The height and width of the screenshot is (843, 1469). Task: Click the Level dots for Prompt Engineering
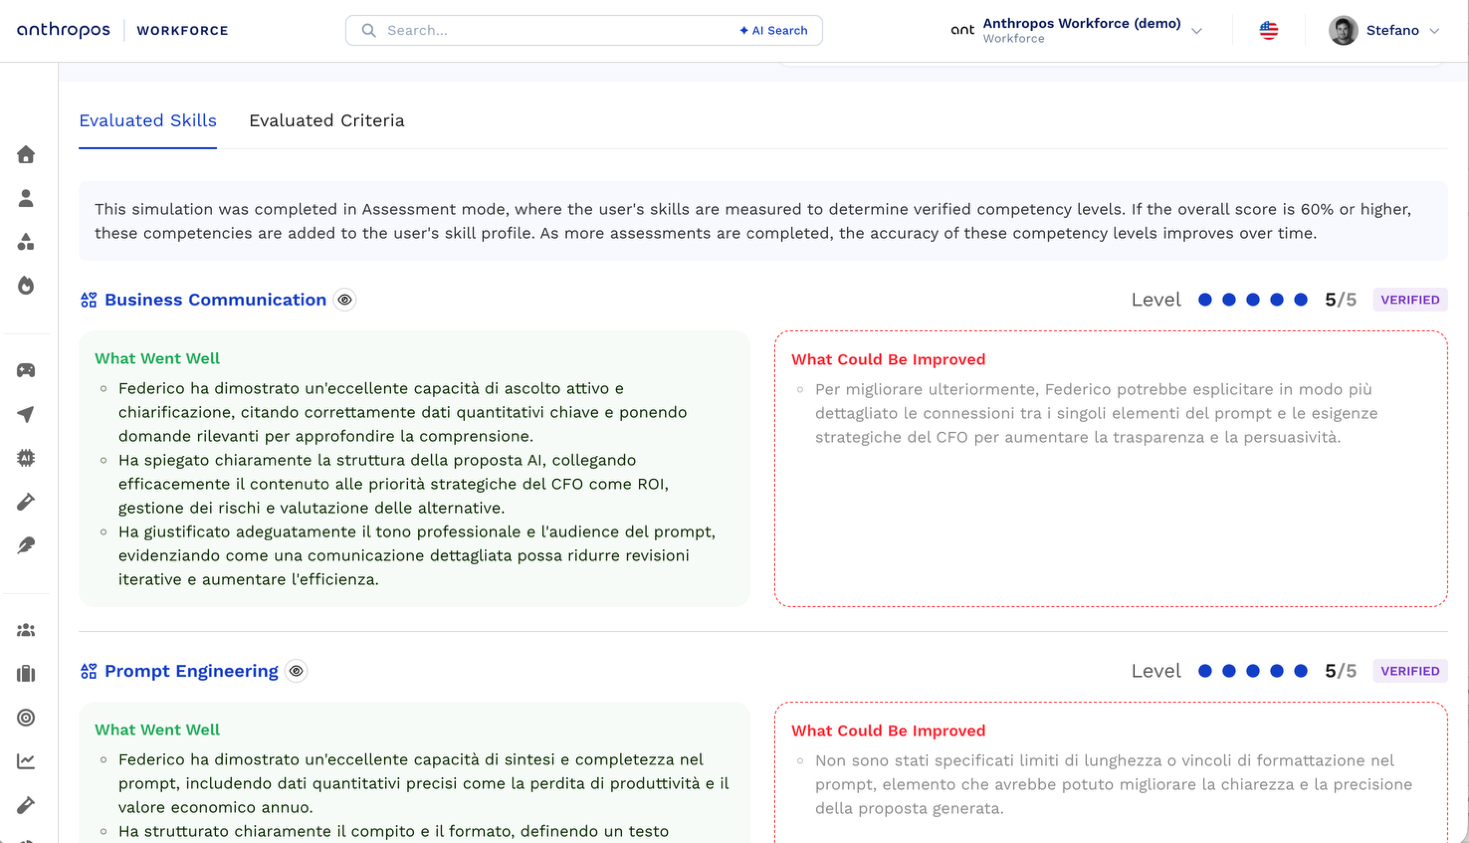point(1253,671)
